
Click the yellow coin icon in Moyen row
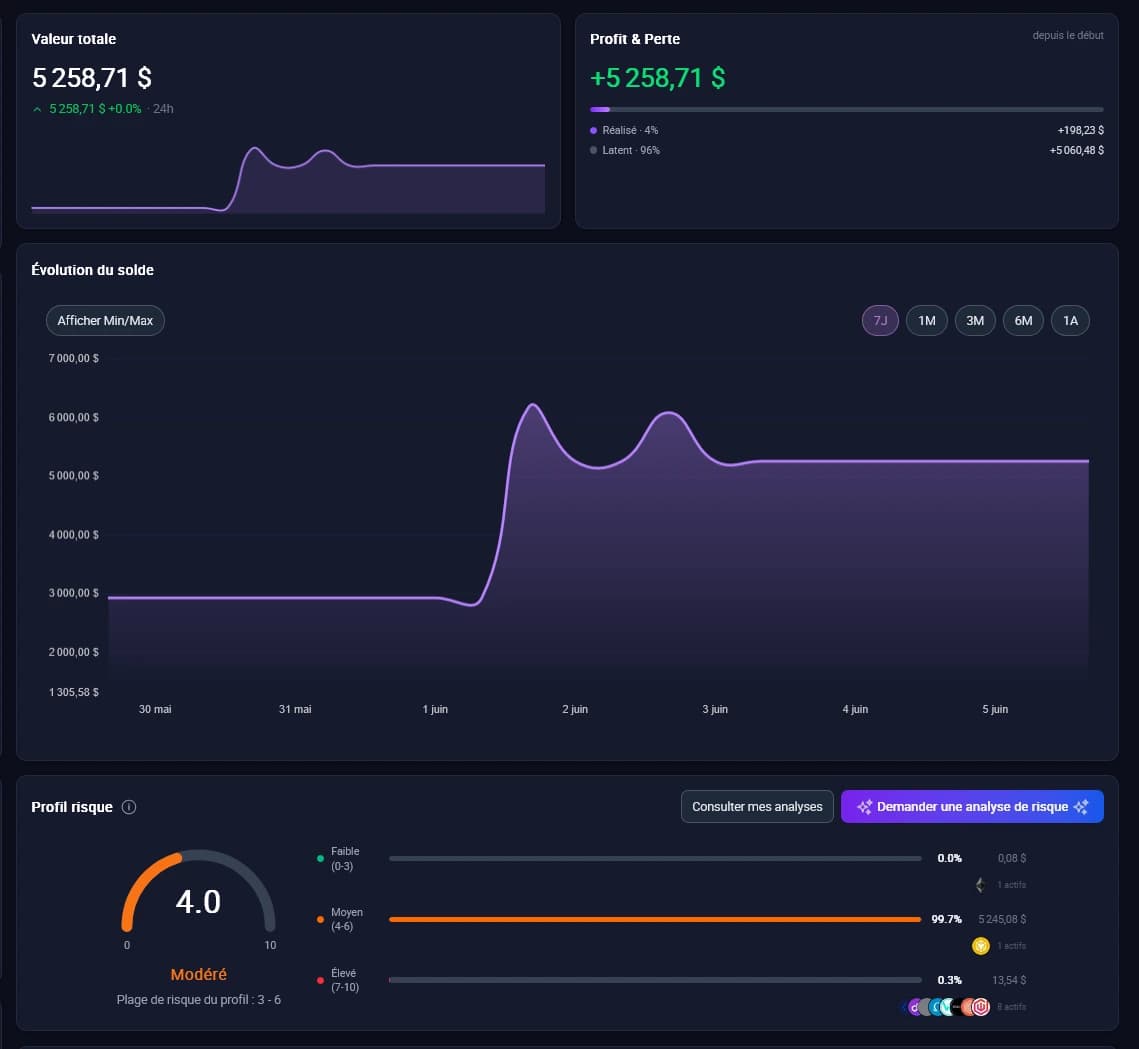[981, 946]
